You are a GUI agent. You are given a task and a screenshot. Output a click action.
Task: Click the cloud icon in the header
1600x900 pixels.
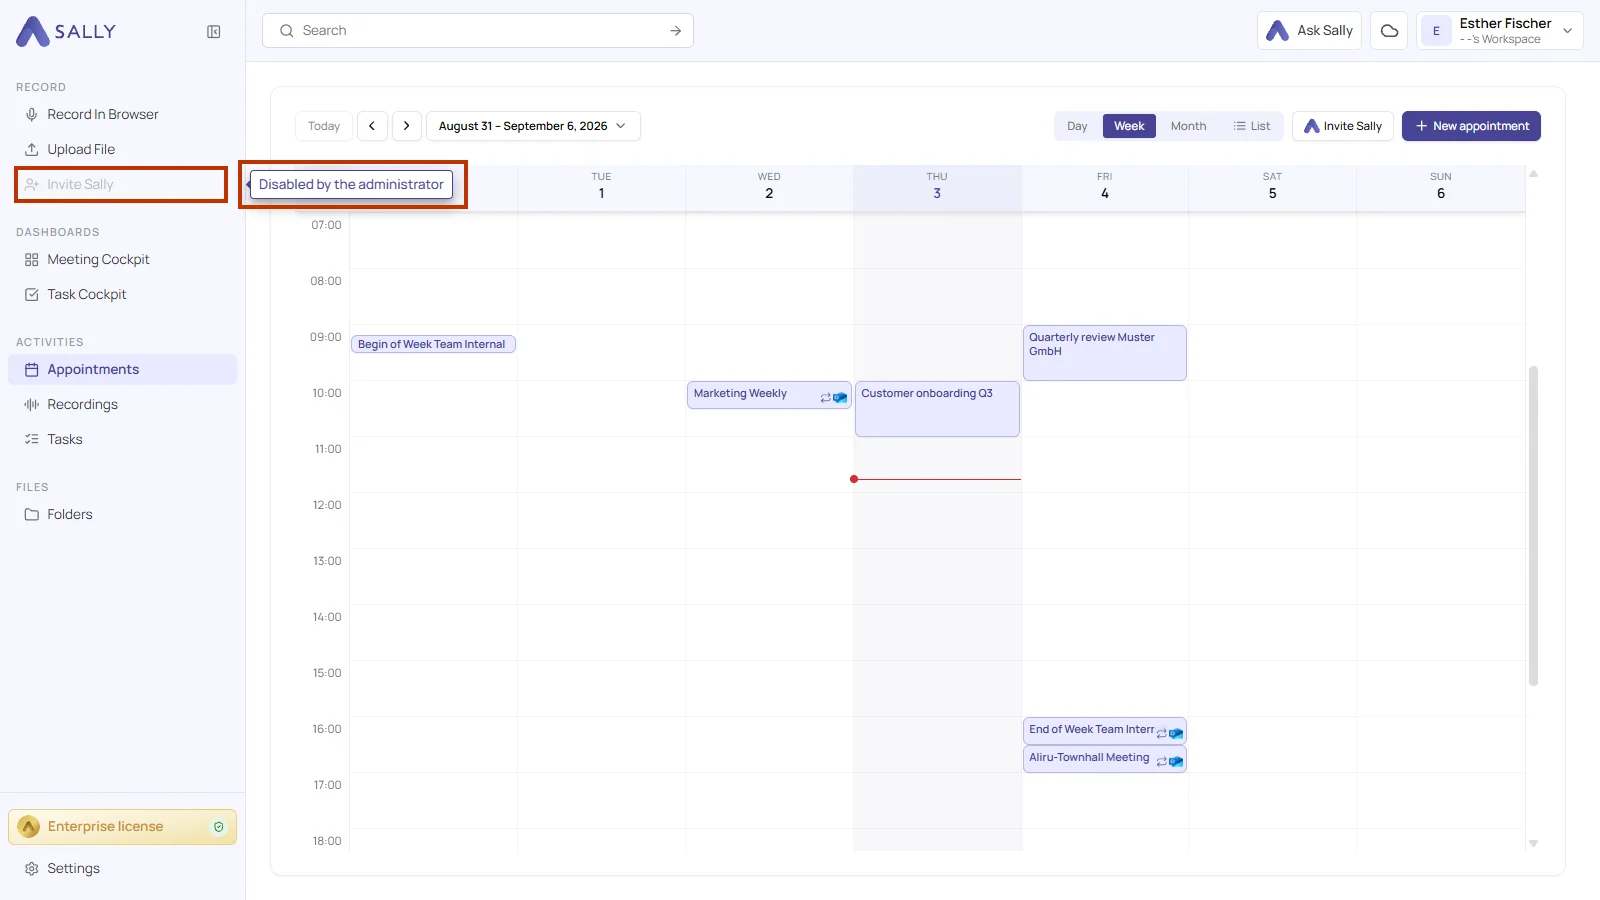1389,31
